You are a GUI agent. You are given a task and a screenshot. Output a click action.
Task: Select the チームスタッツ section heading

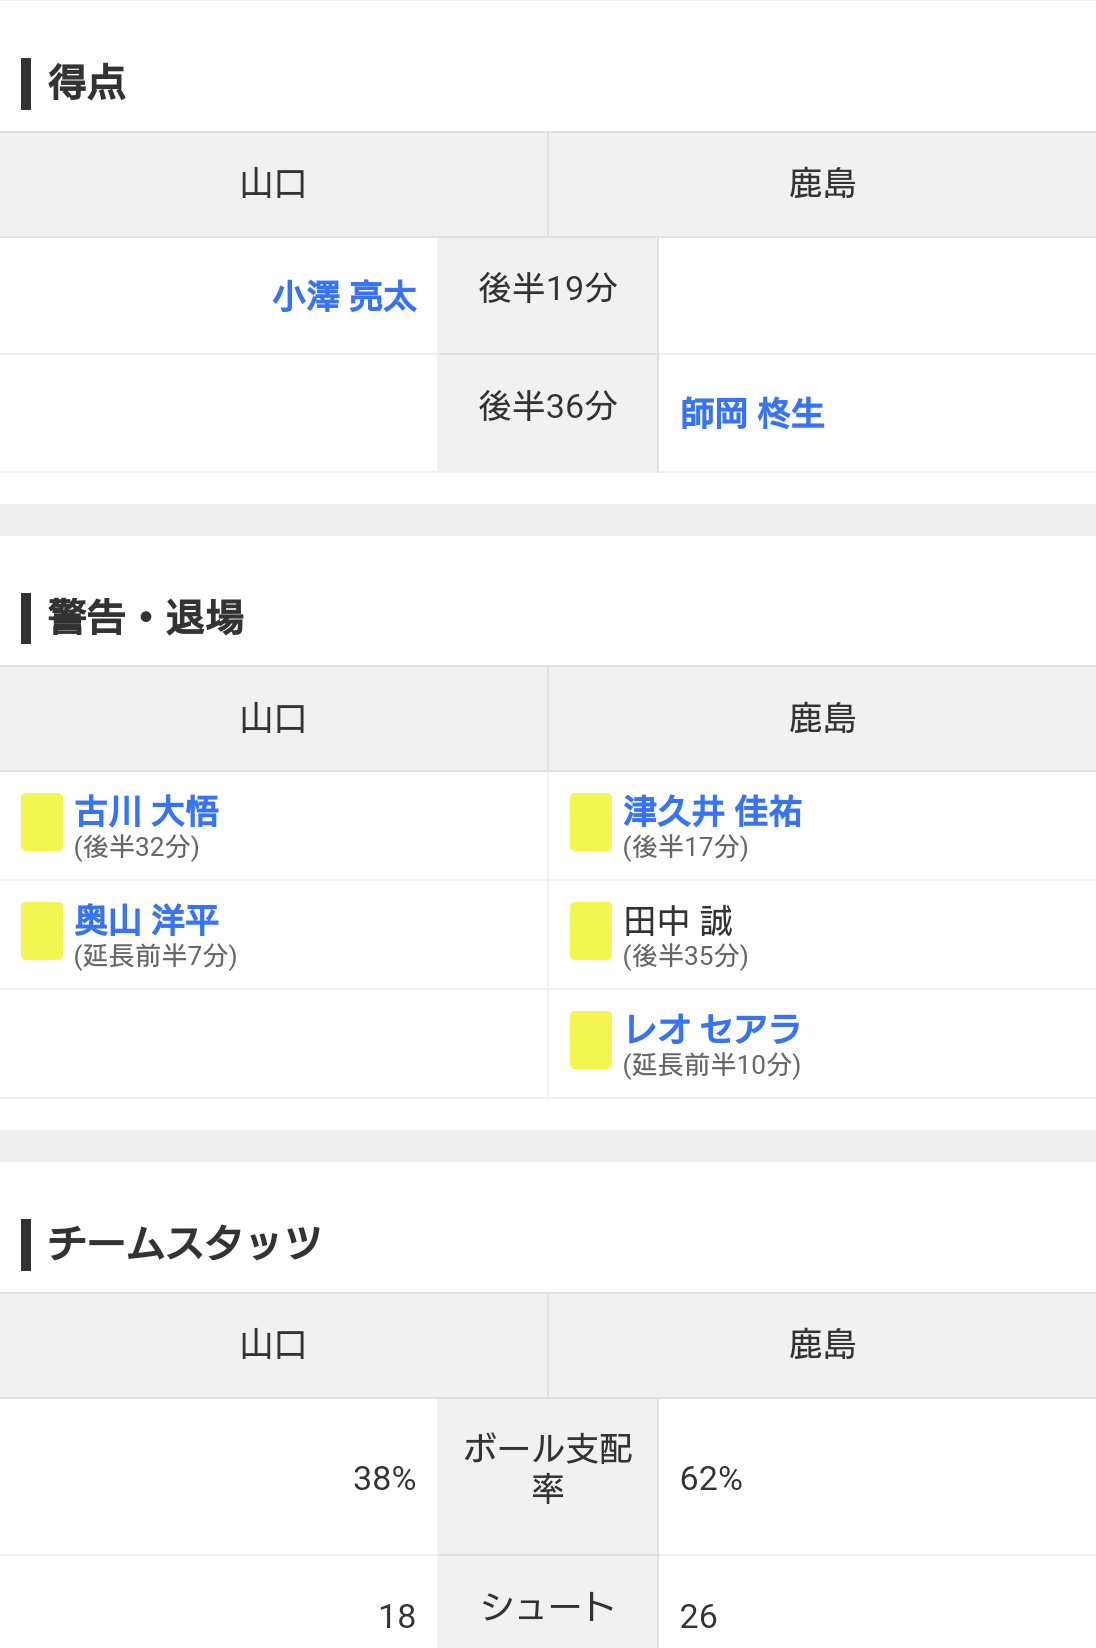click(185, 1243)
